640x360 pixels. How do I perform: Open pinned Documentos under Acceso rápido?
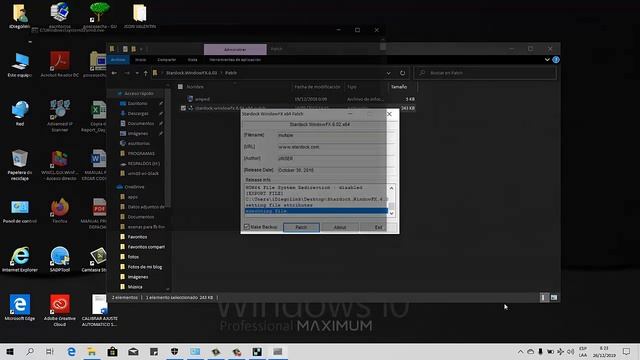[140, 123]
